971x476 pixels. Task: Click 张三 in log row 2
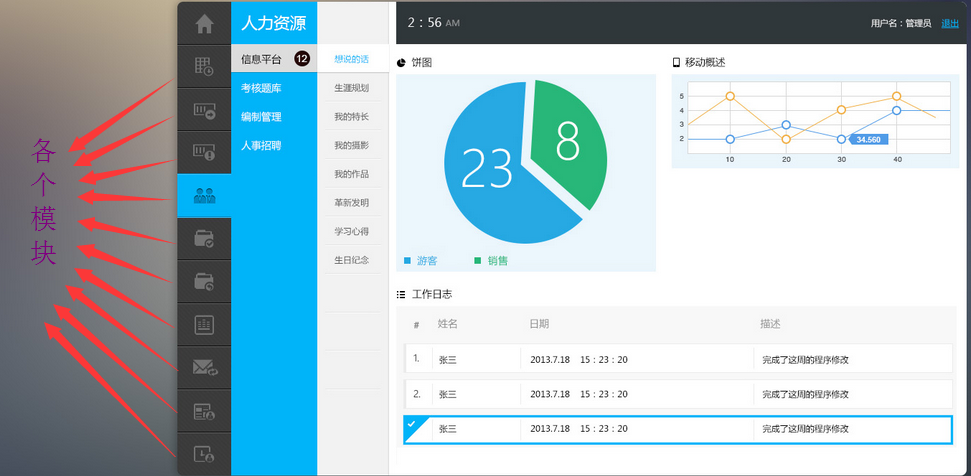(x=448, y=394)
